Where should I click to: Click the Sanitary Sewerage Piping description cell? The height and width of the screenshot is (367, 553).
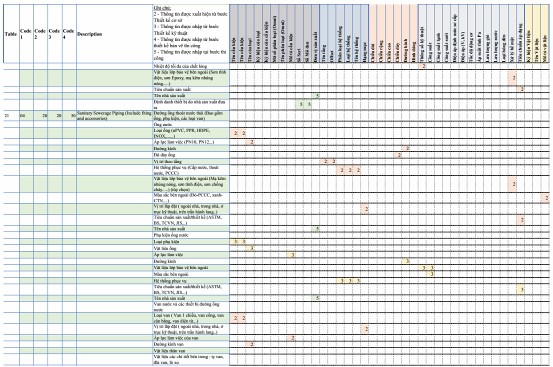(114, 116)
